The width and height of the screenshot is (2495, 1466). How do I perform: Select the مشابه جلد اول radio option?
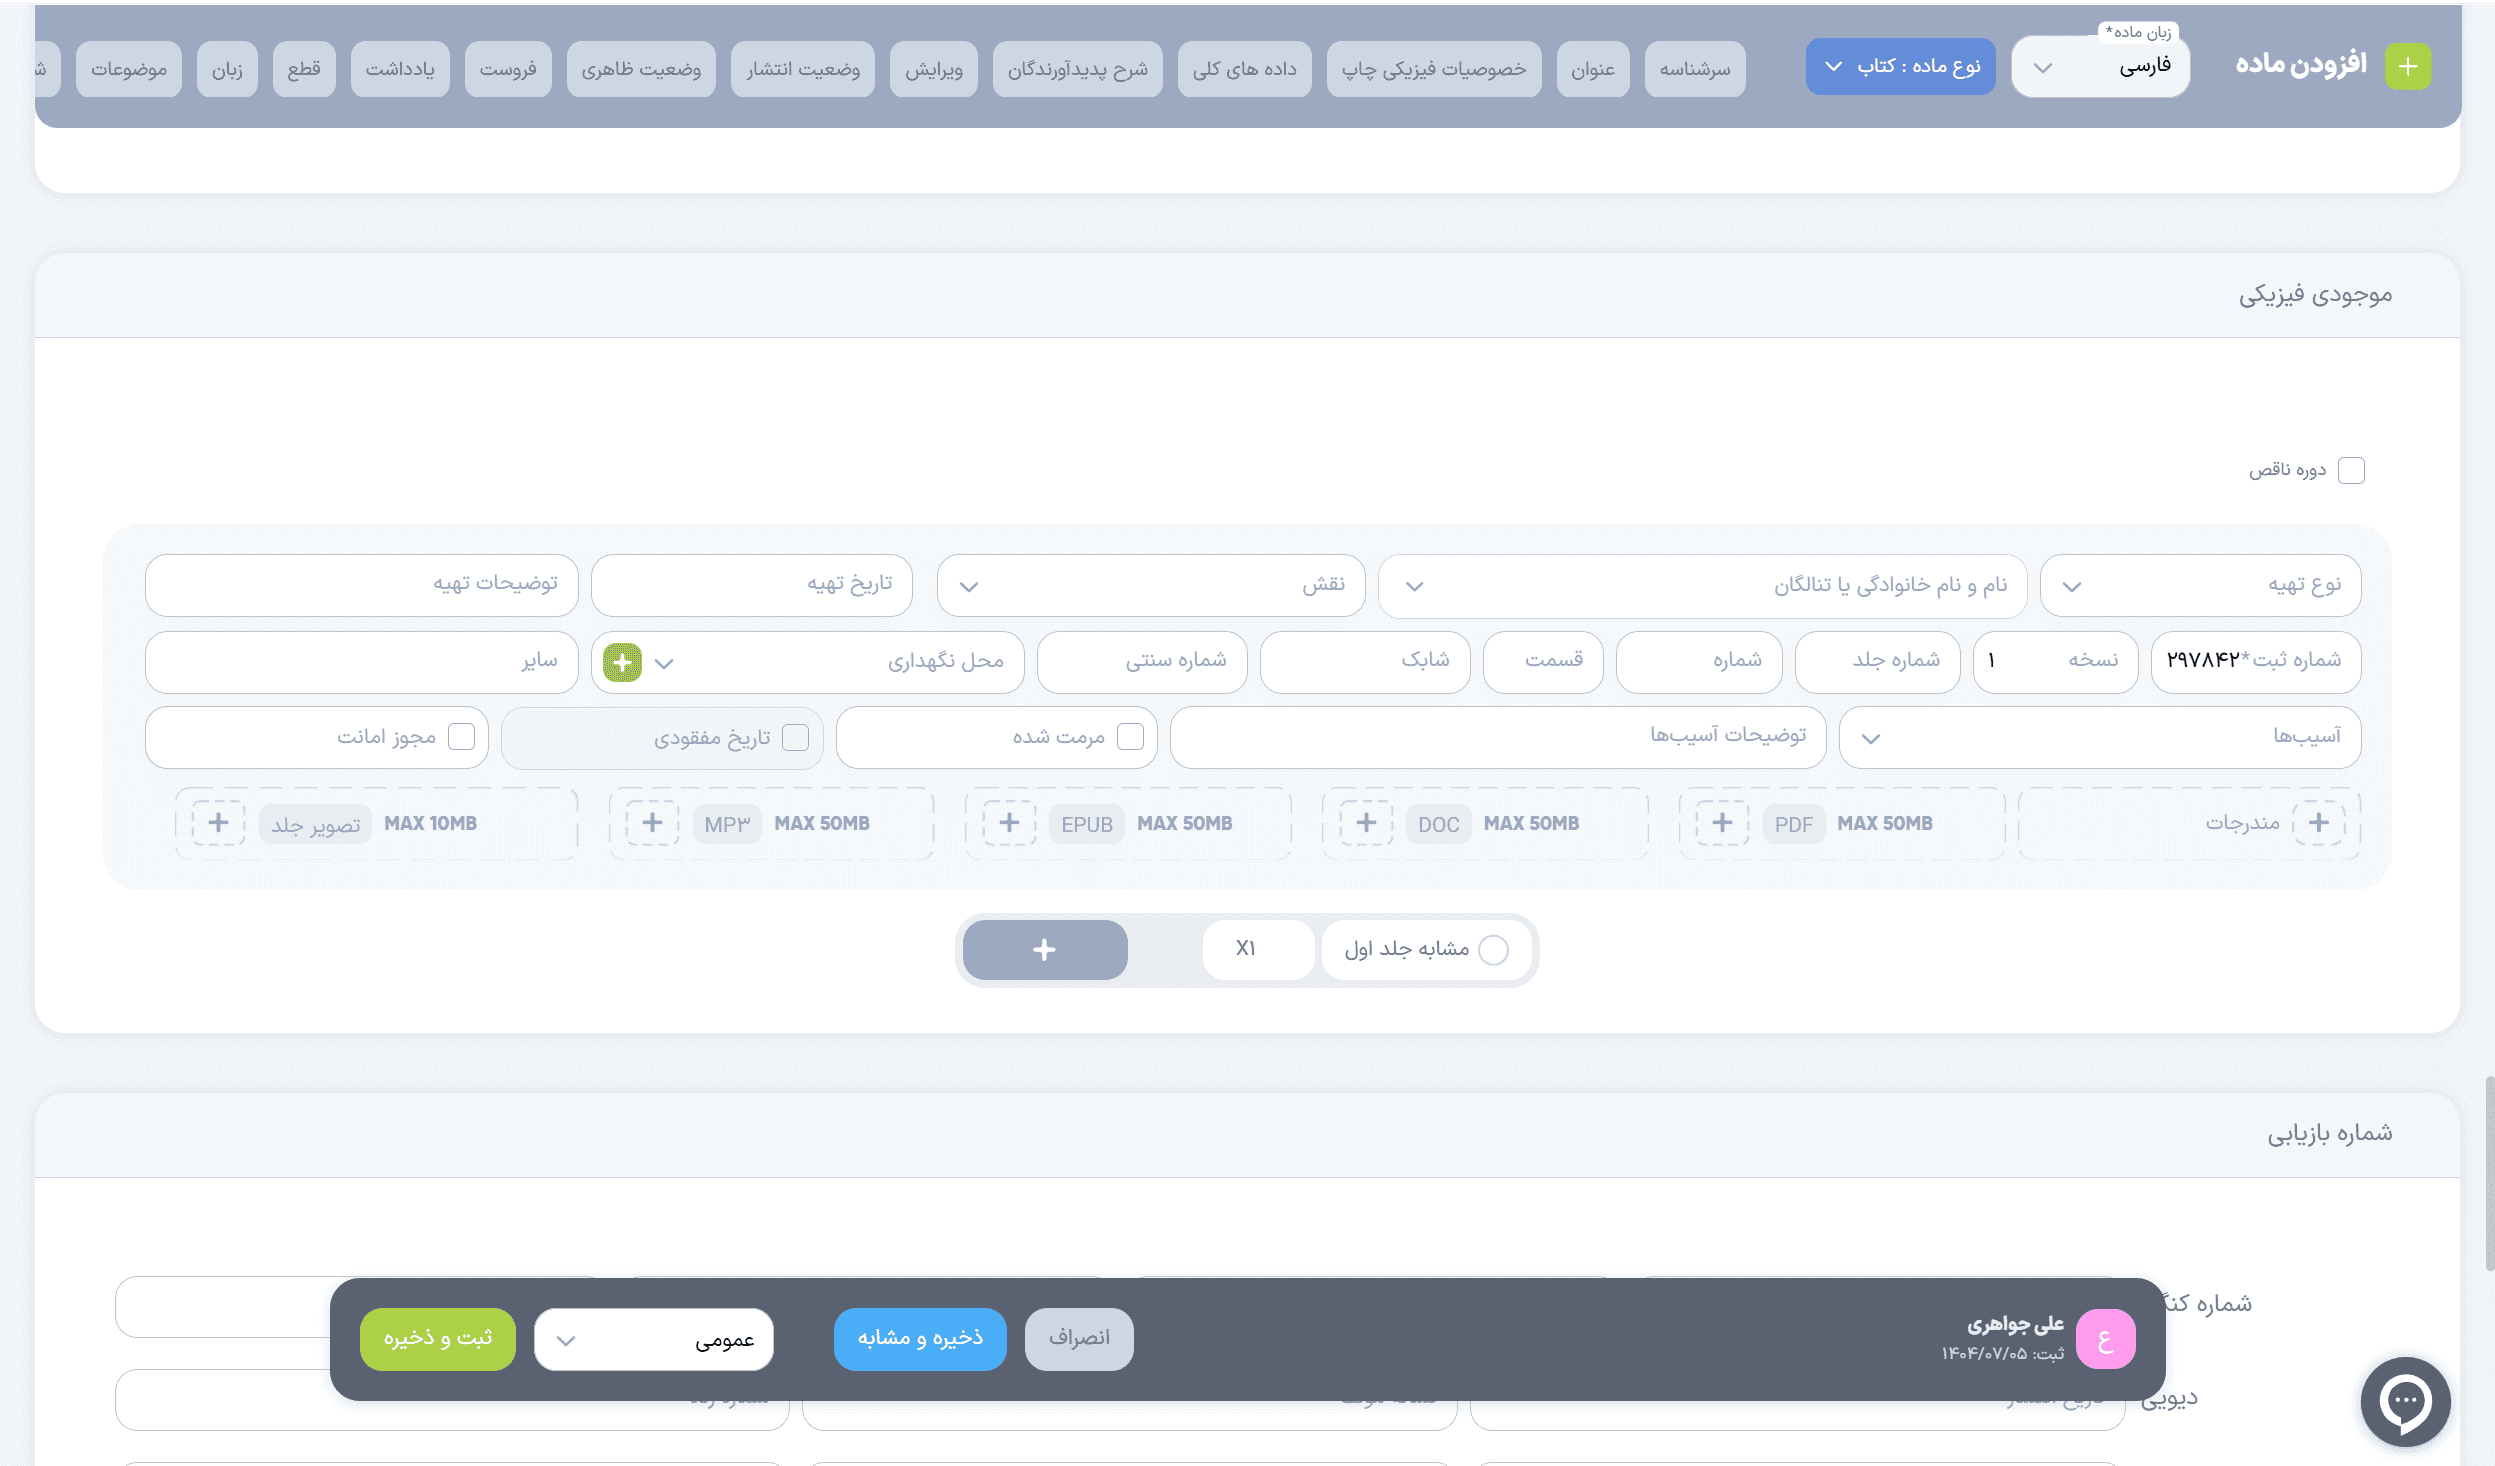pyautogui.click(x=1493, y=950)
